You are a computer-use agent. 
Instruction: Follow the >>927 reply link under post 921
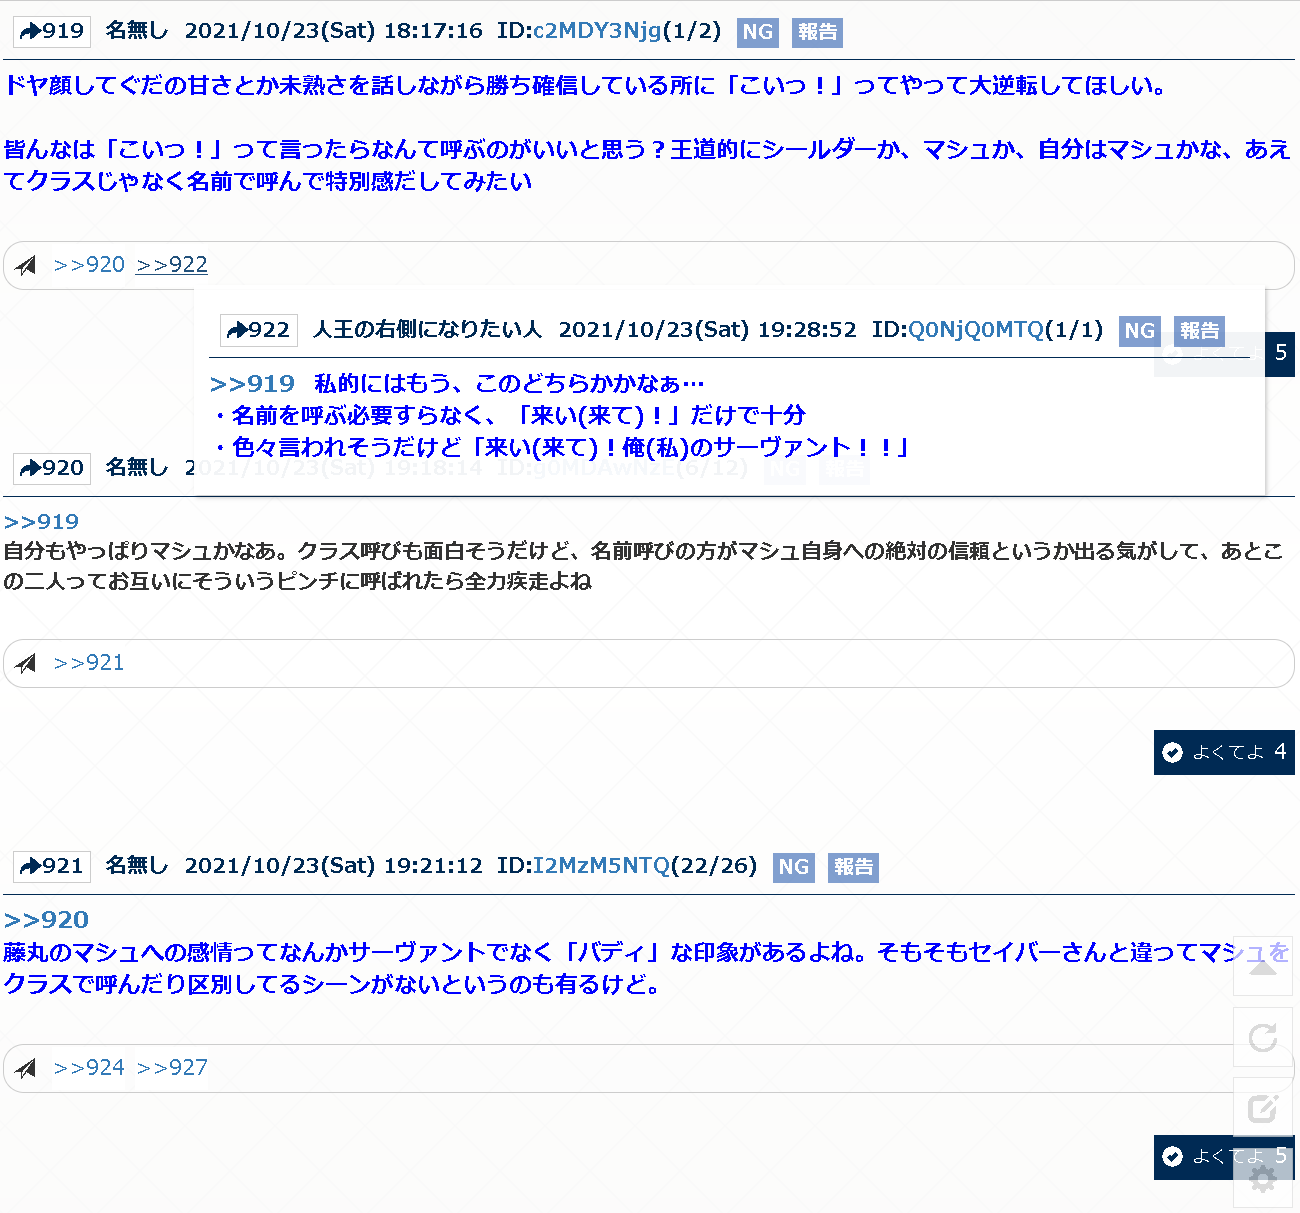click(x=172, y=1068)
